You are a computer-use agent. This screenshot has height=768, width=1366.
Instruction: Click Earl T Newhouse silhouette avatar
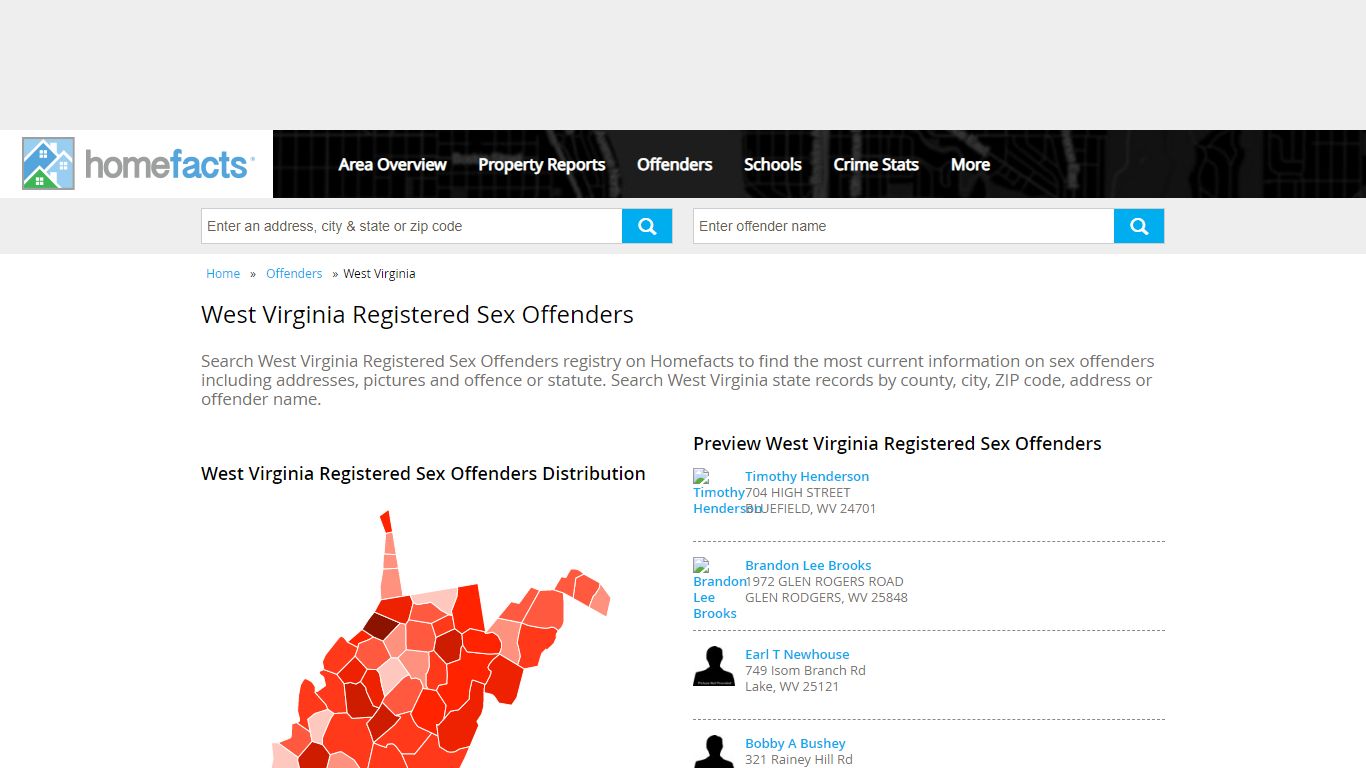[x=714, y=666]
